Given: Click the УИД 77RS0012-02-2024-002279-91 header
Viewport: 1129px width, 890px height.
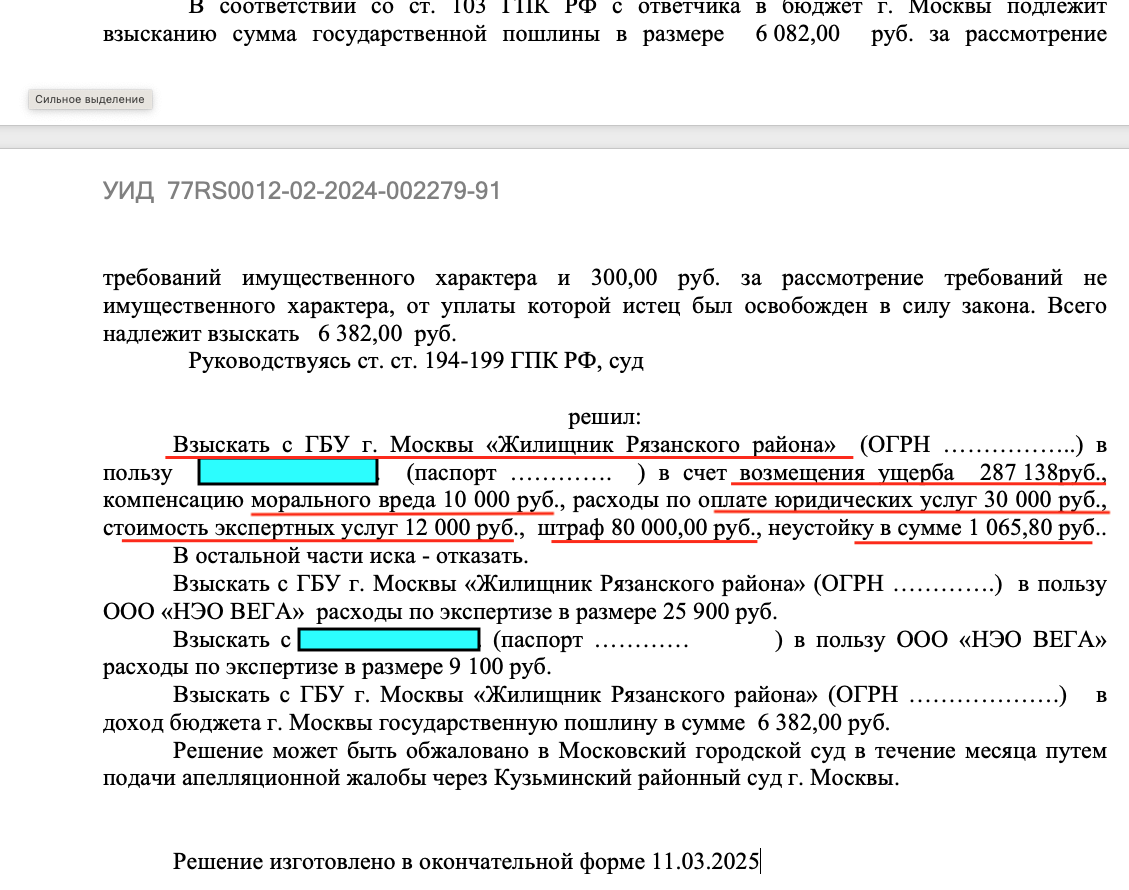Looking at the screenshot, I should pos(301,191).
